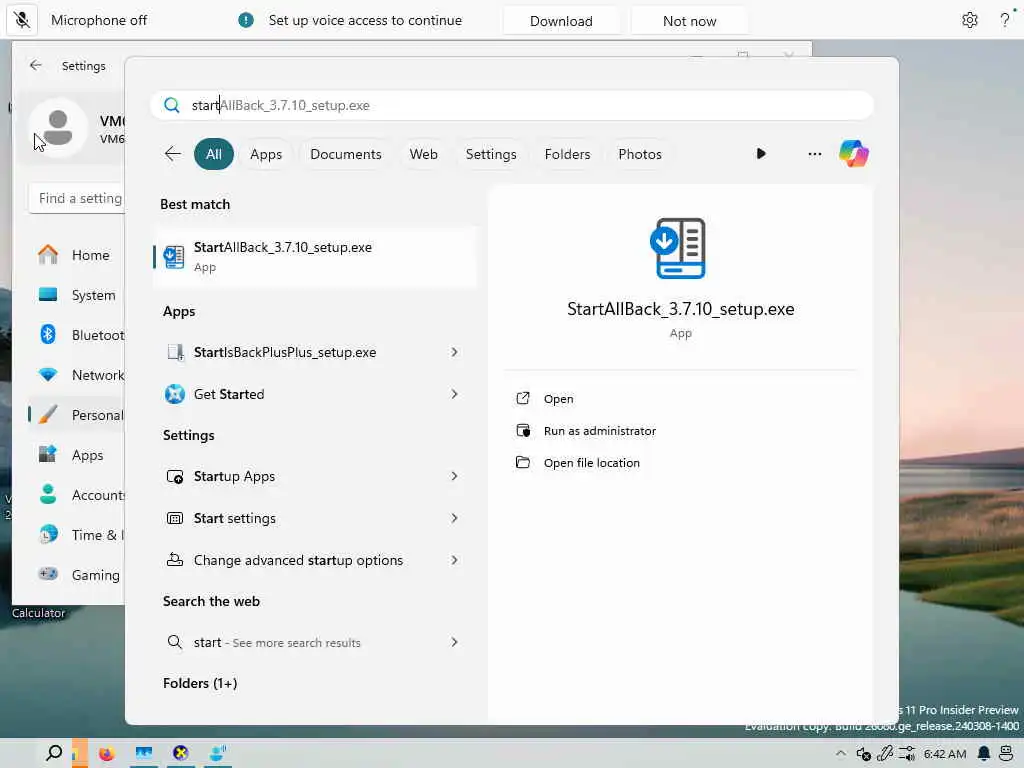Screen dimensions: 1024x768
Task: Click Get Started app icon
Action: (x=174, y=394)
